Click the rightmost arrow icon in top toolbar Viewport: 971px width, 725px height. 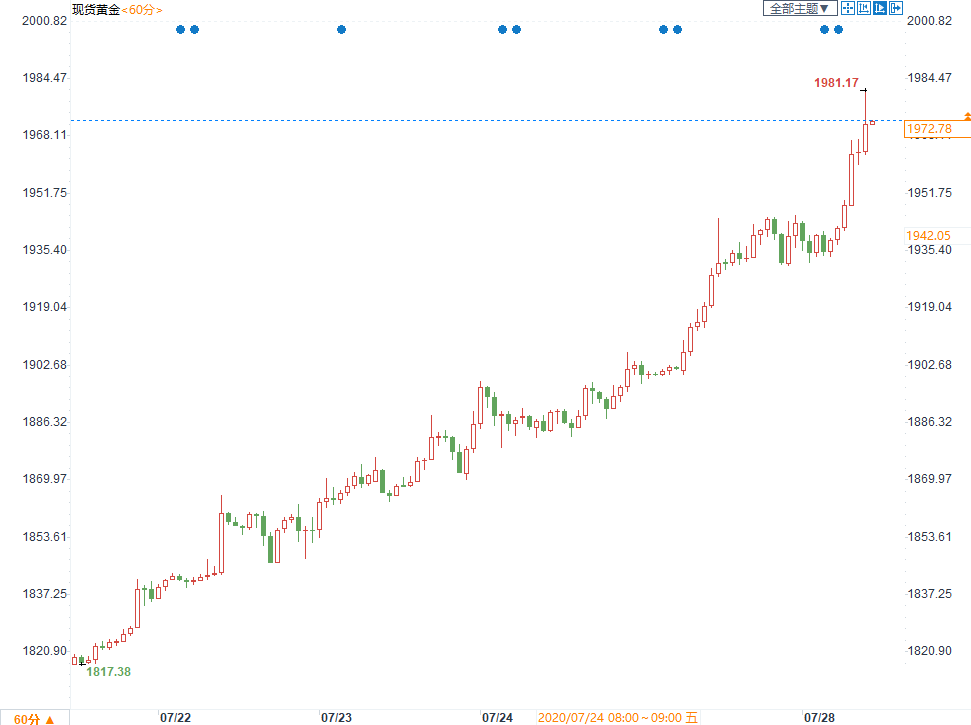point(896,9)
